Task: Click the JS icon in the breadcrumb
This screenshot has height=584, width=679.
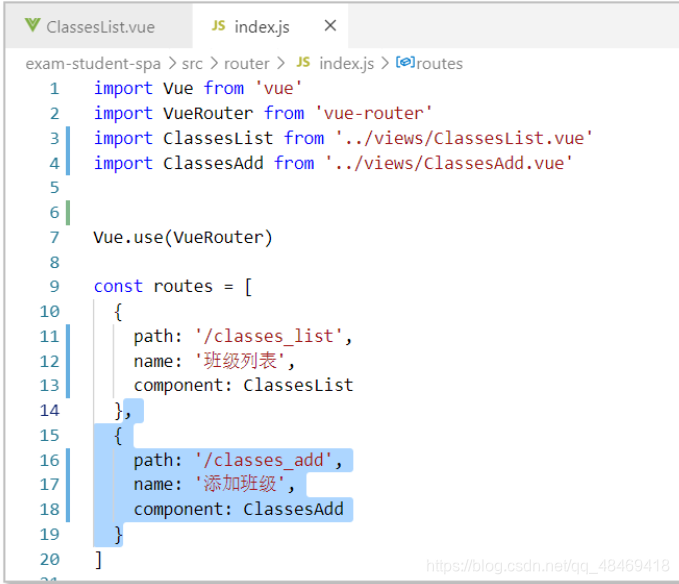Action: click(303, 63)
